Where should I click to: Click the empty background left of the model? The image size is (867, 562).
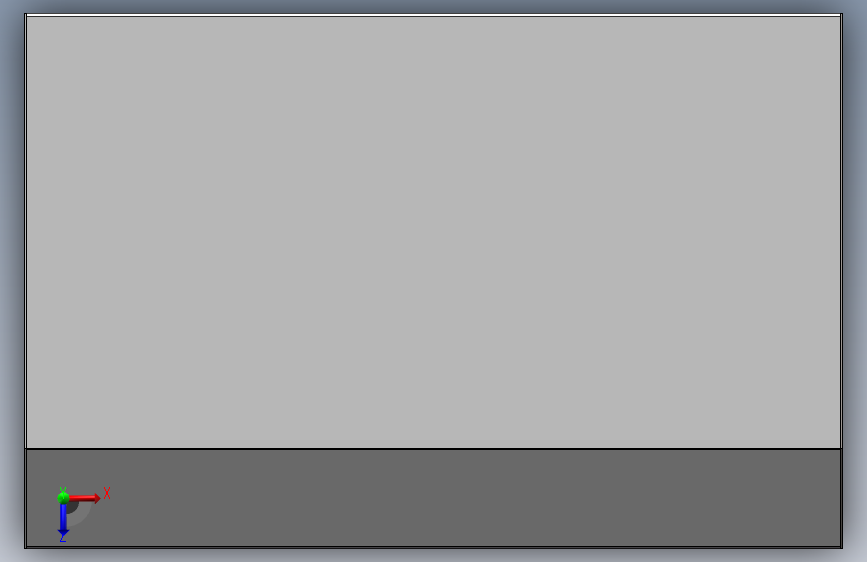(x=12, y=277)
